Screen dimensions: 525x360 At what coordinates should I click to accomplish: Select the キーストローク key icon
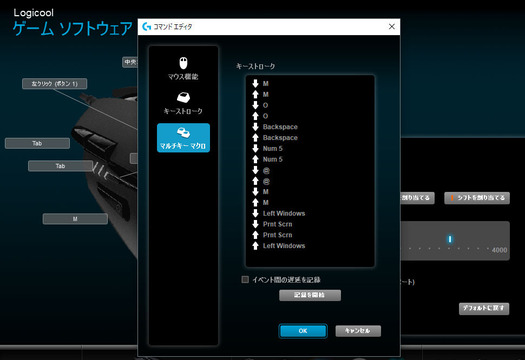tap(183, 97)
